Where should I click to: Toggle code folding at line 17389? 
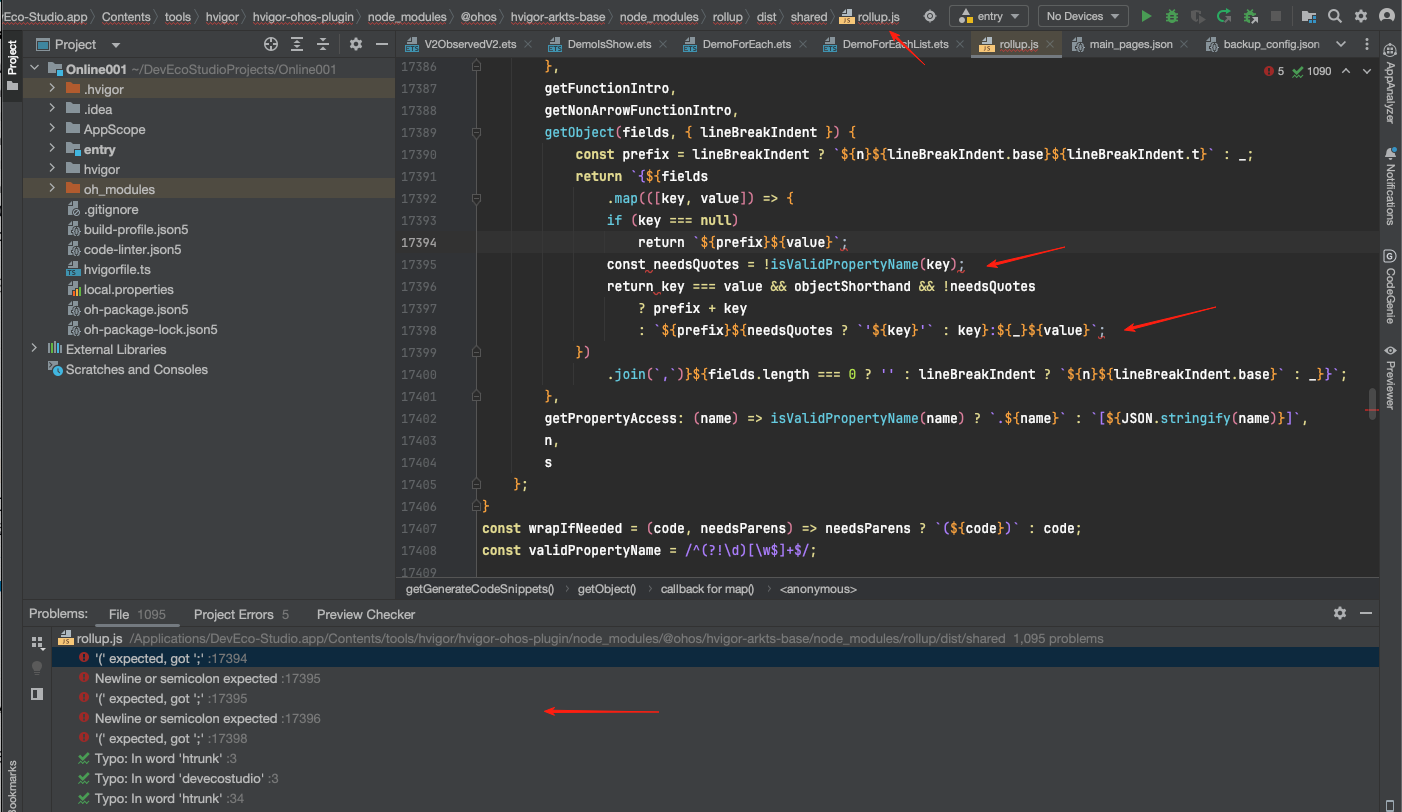click(x=476, y=132)
